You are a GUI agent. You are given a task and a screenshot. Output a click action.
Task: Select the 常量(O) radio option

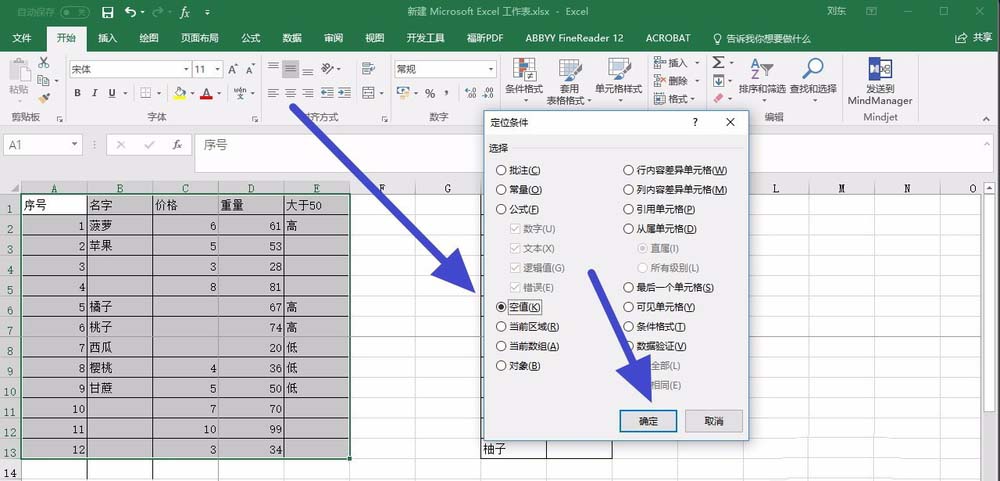501,189
